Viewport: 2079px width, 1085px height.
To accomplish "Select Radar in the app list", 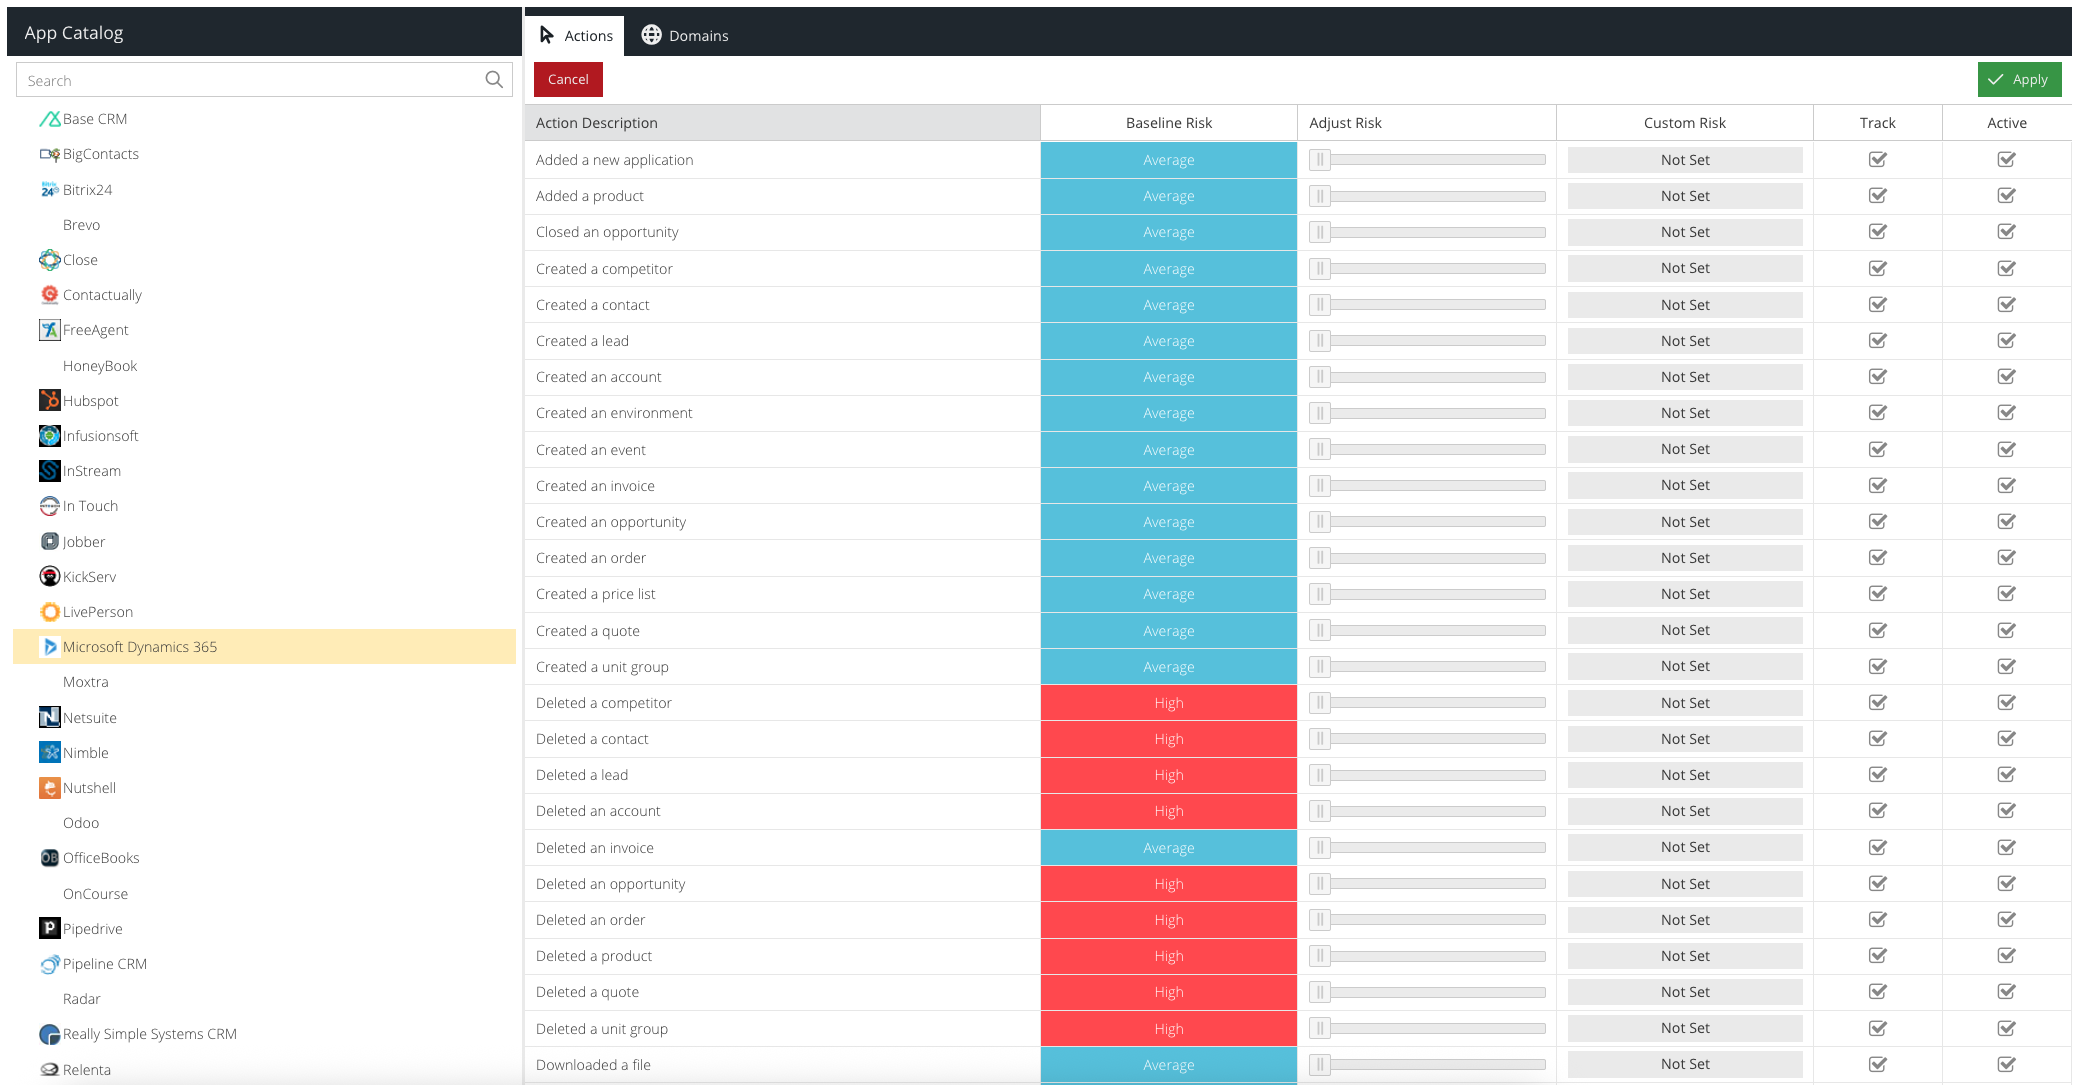I will pyautogui.click(x=82, y=999).
